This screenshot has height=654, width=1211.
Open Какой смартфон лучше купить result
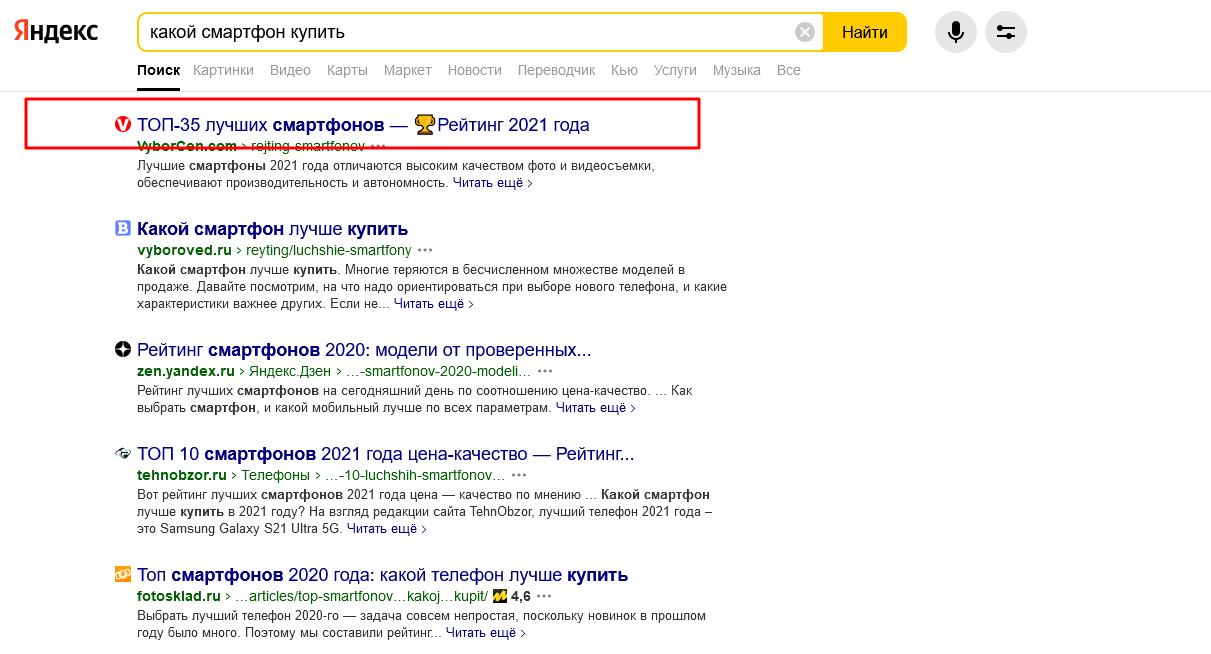pos(272,229)
